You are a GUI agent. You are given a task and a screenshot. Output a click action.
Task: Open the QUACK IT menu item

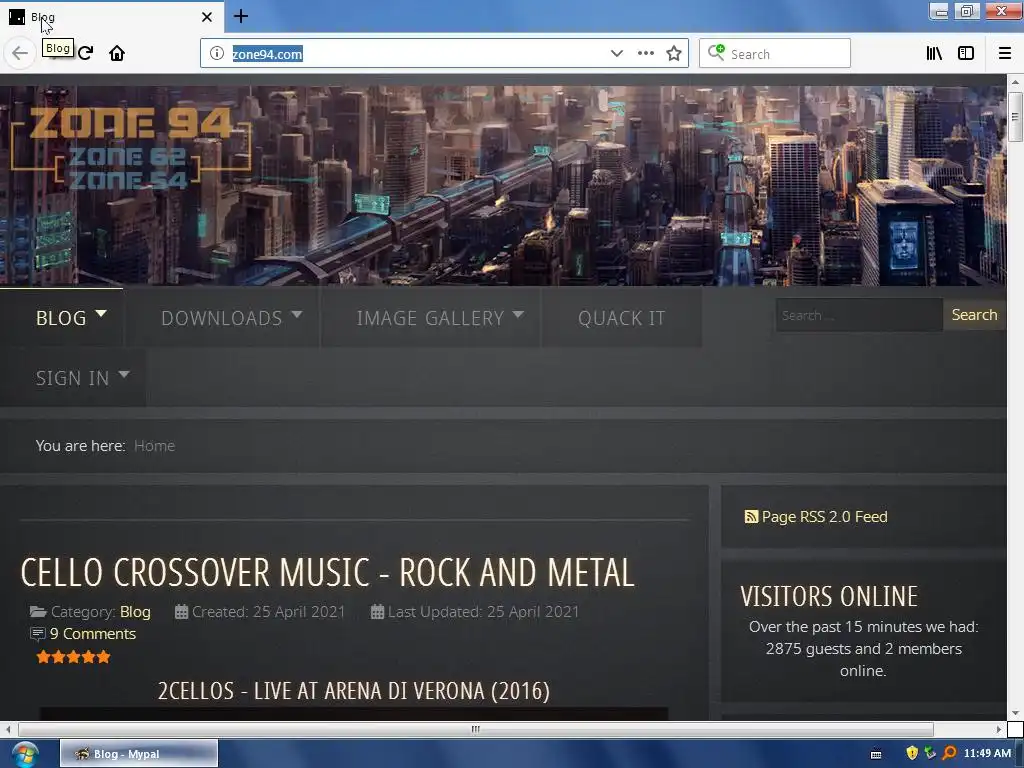point(621,318)
